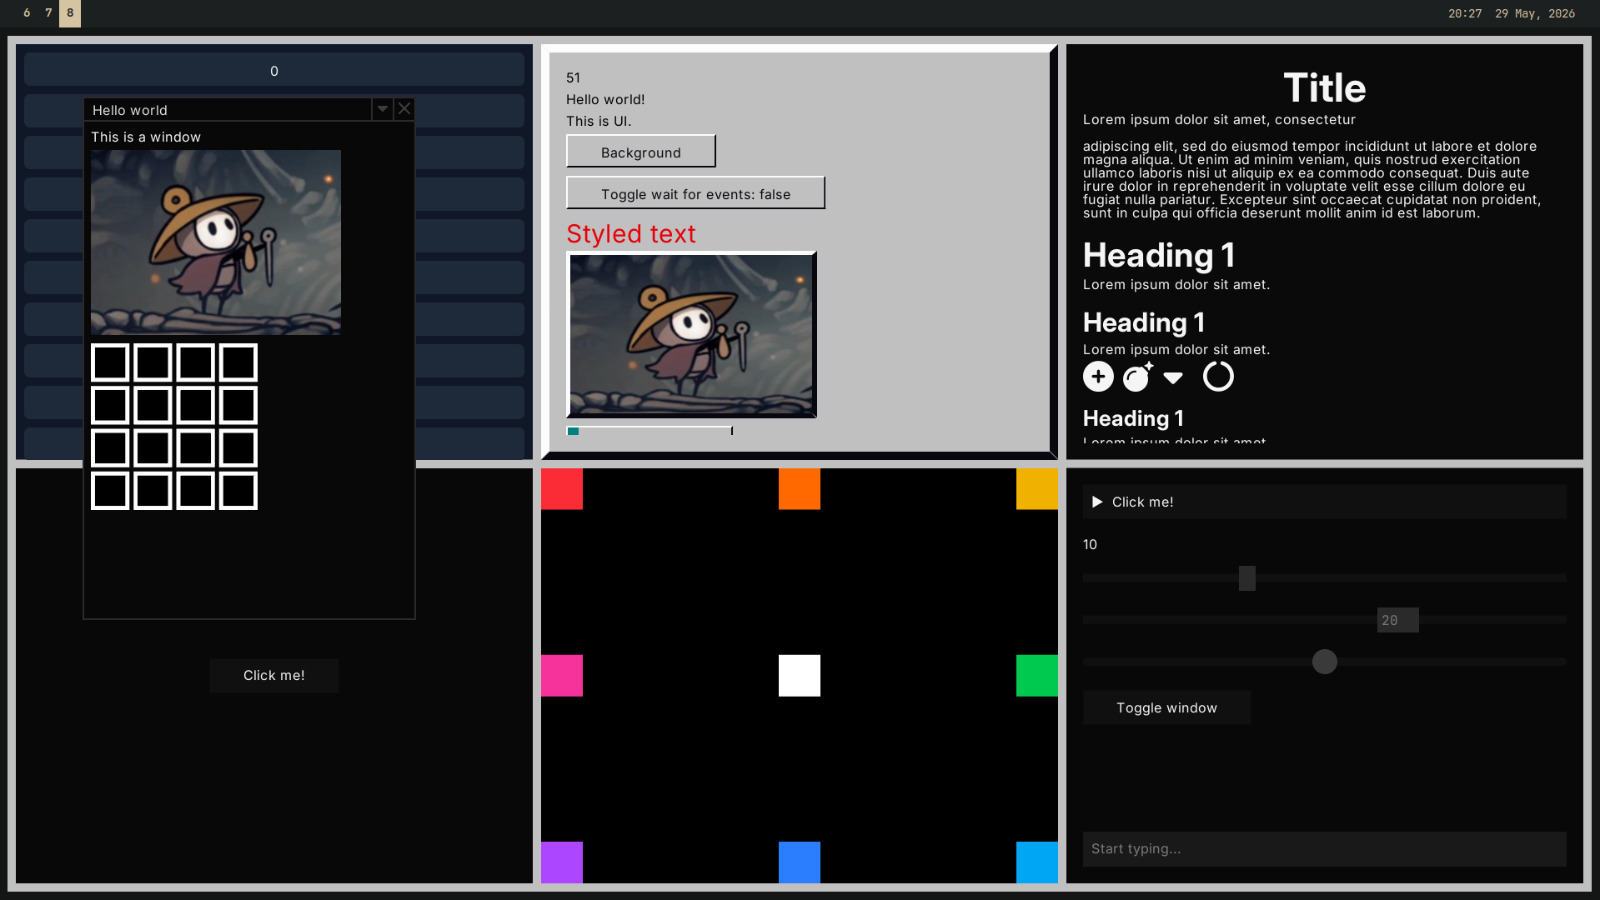
Task: Switch to workspace 7
Action: coord(48,14)
